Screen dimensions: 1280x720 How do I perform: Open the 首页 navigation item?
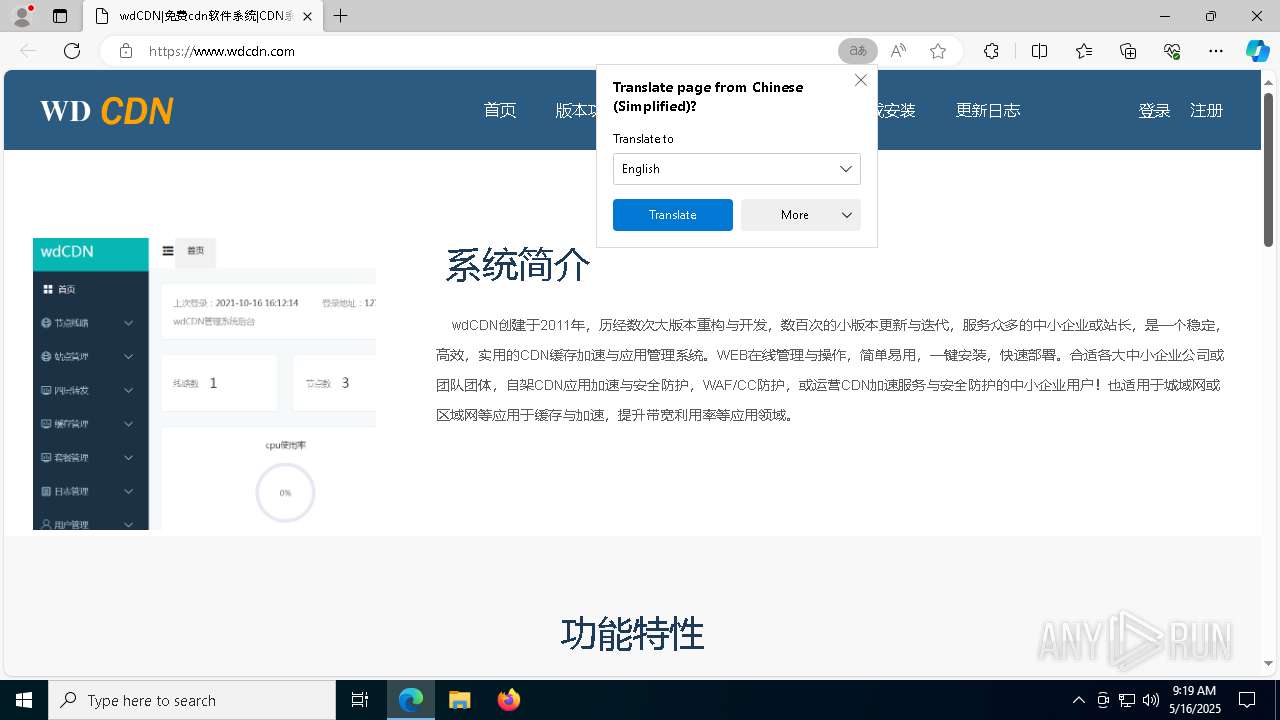click(x=500, y=110)
